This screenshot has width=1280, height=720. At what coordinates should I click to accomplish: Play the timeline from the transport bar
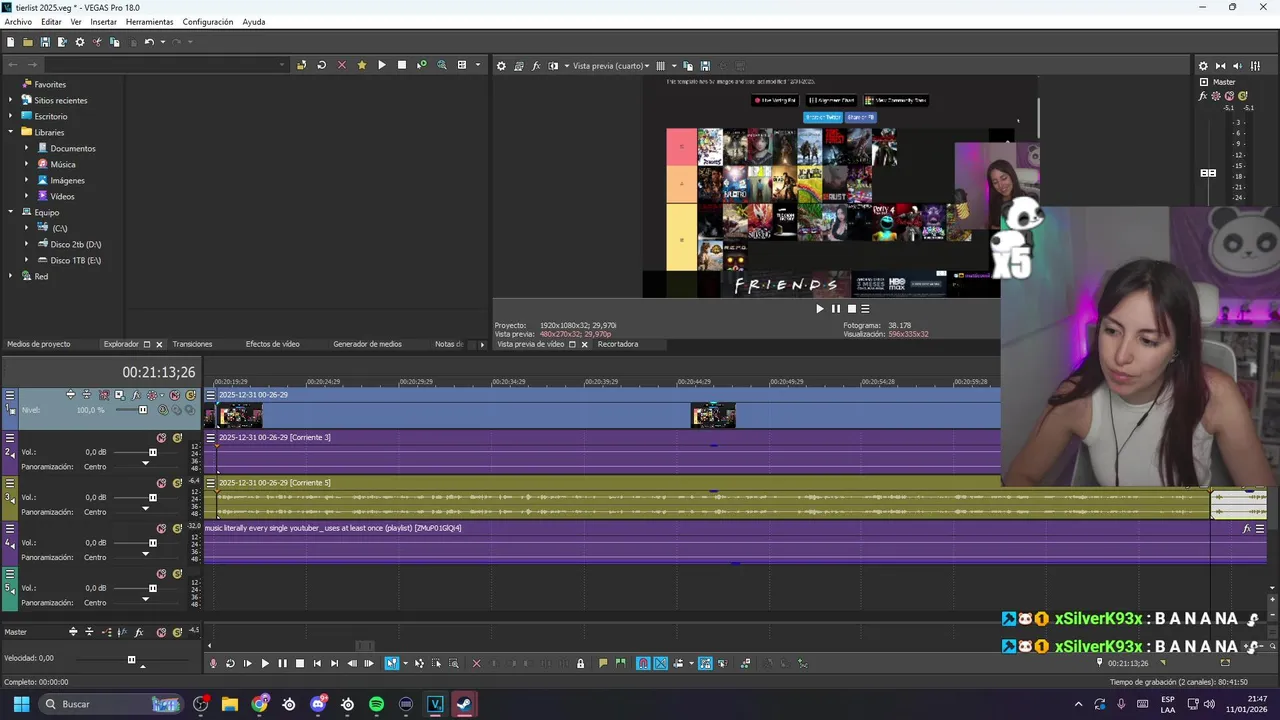[x=265, y=663]
